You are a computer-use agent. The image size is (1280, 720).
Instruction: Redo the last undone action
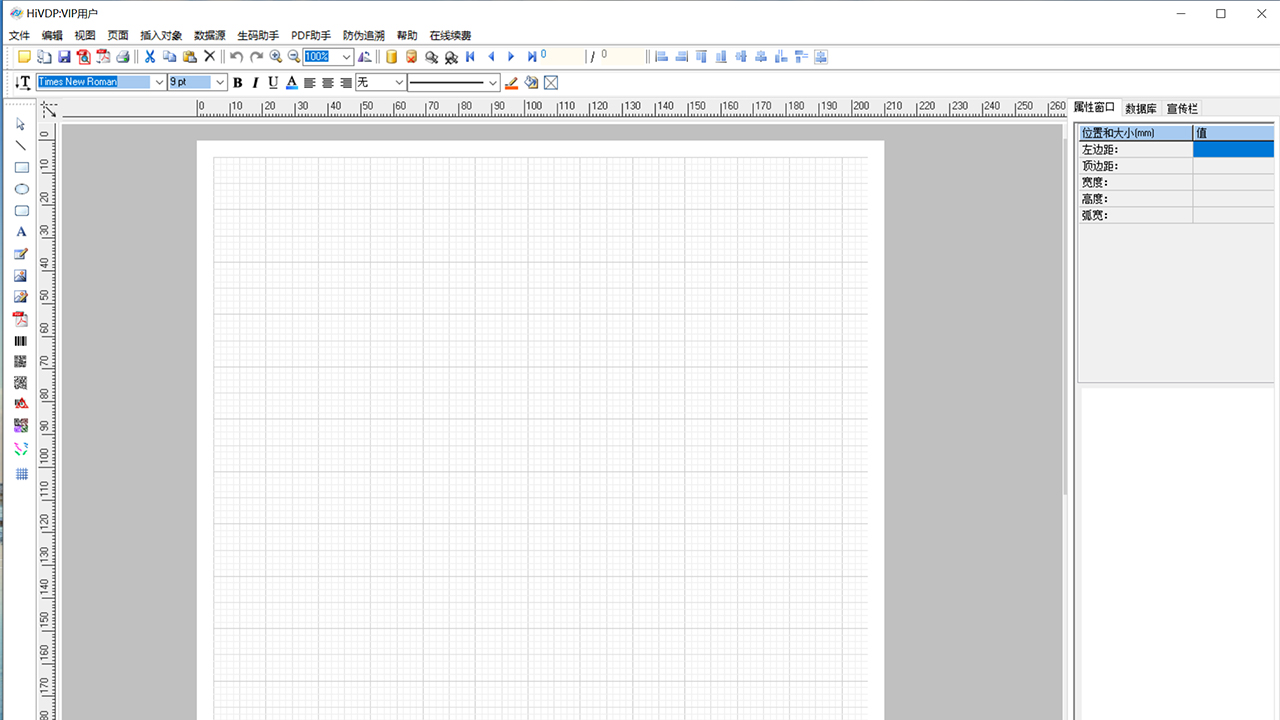click(256, 57)
